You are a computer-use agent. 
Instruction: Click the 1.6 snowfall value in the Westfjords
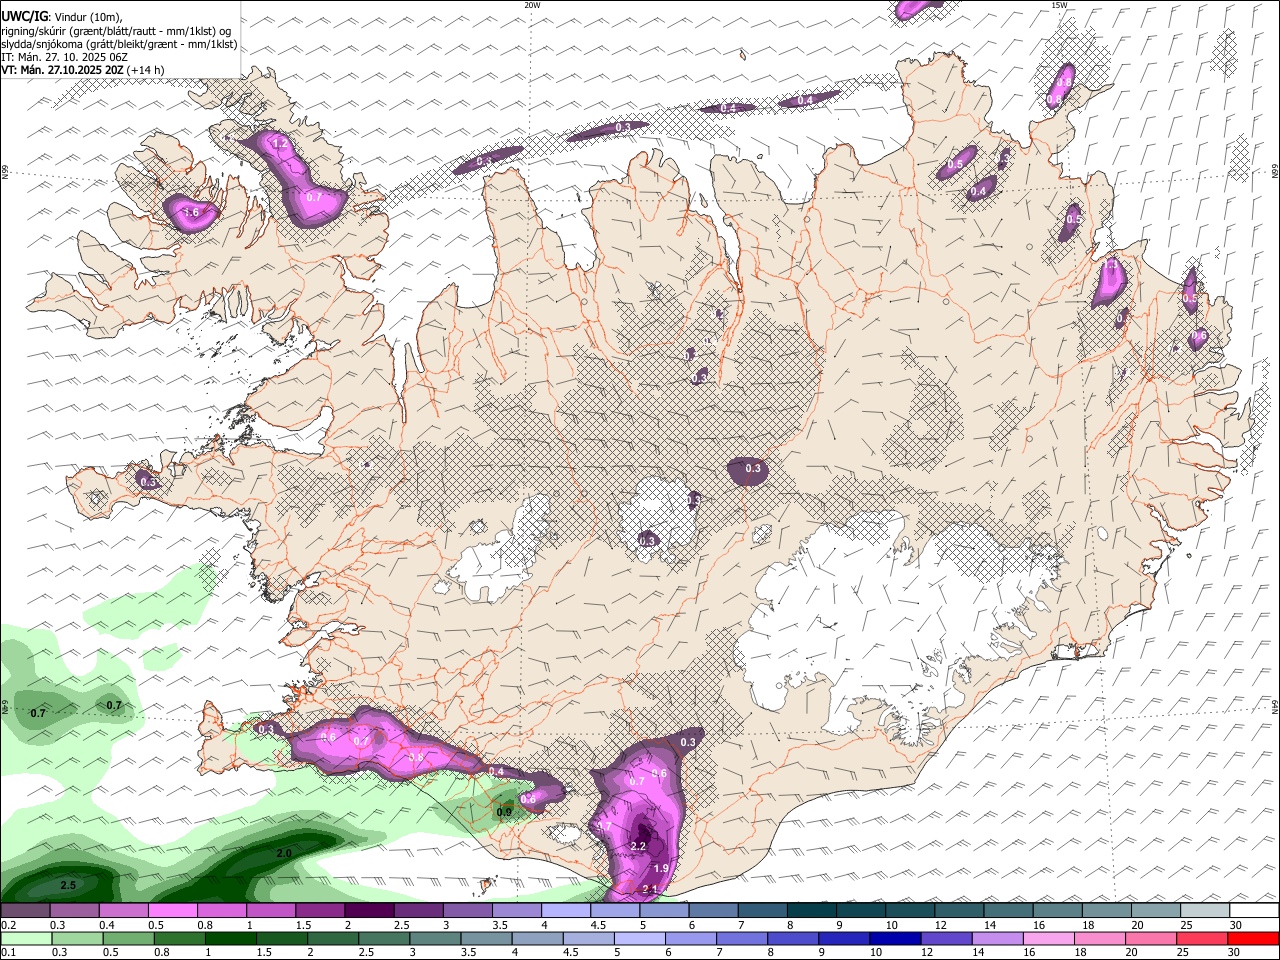coord(191,212)
